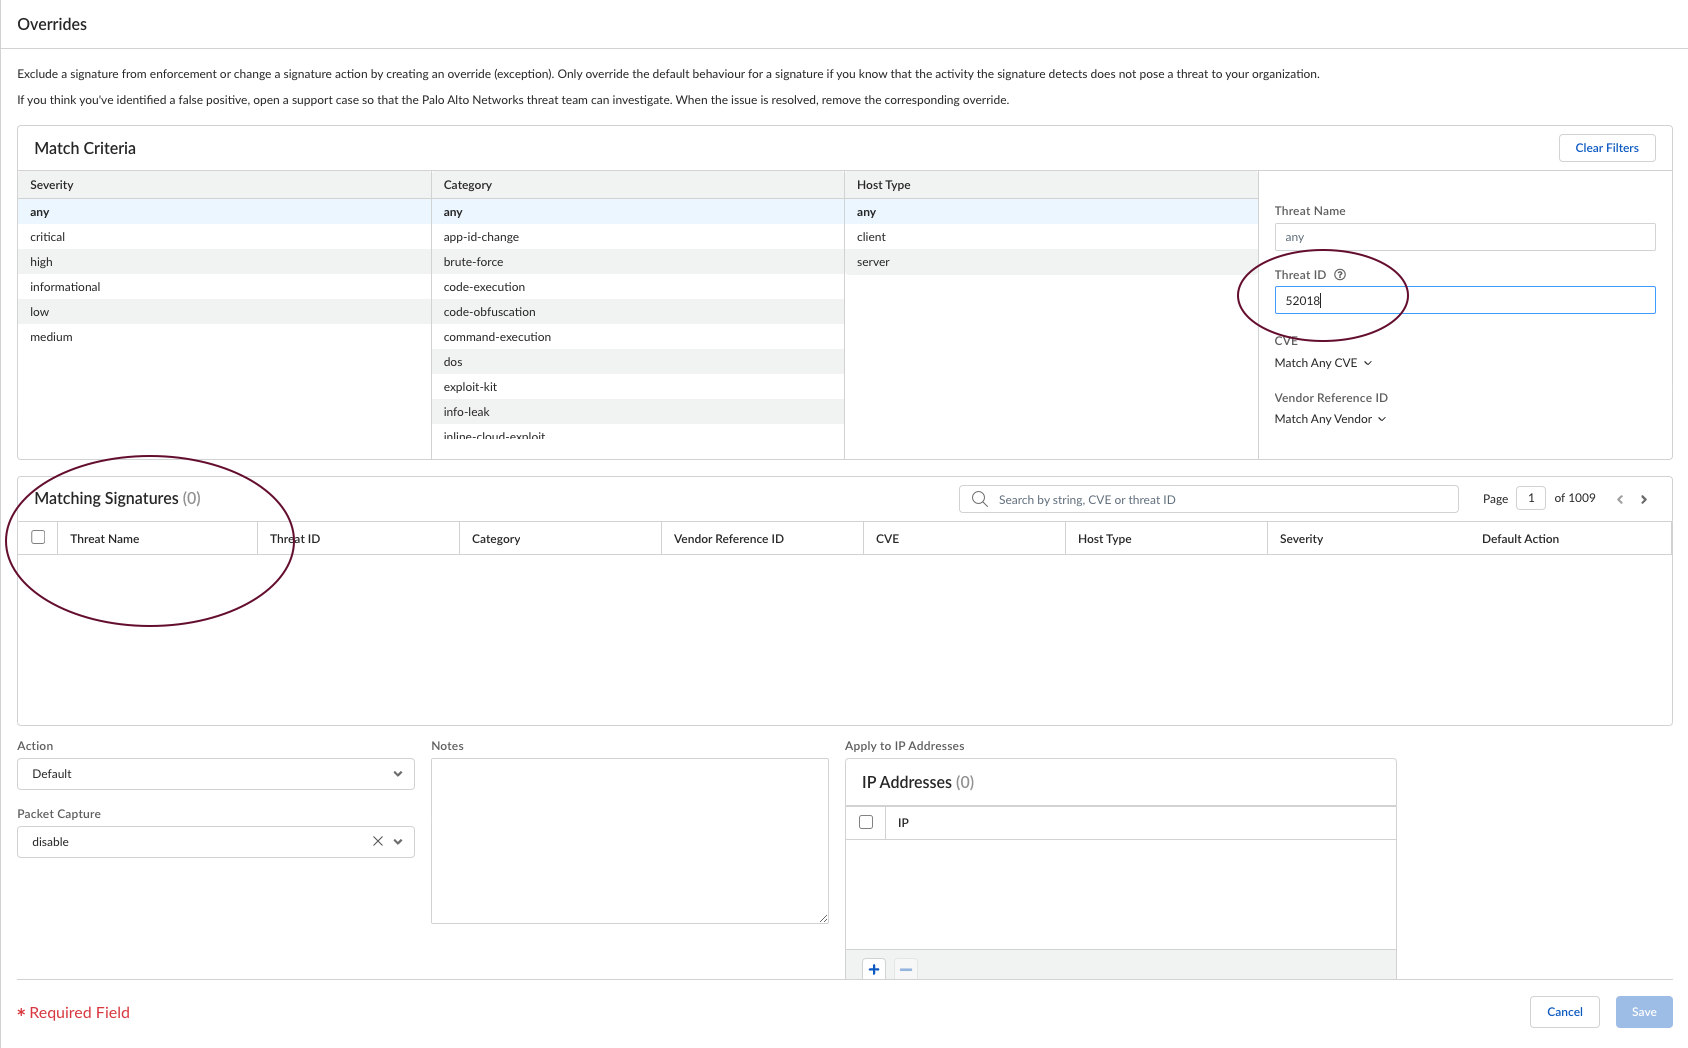Screen dimensions: 1688x1048
Task: Click the Threat ID help icon
Action: [x=1340, y=275]
